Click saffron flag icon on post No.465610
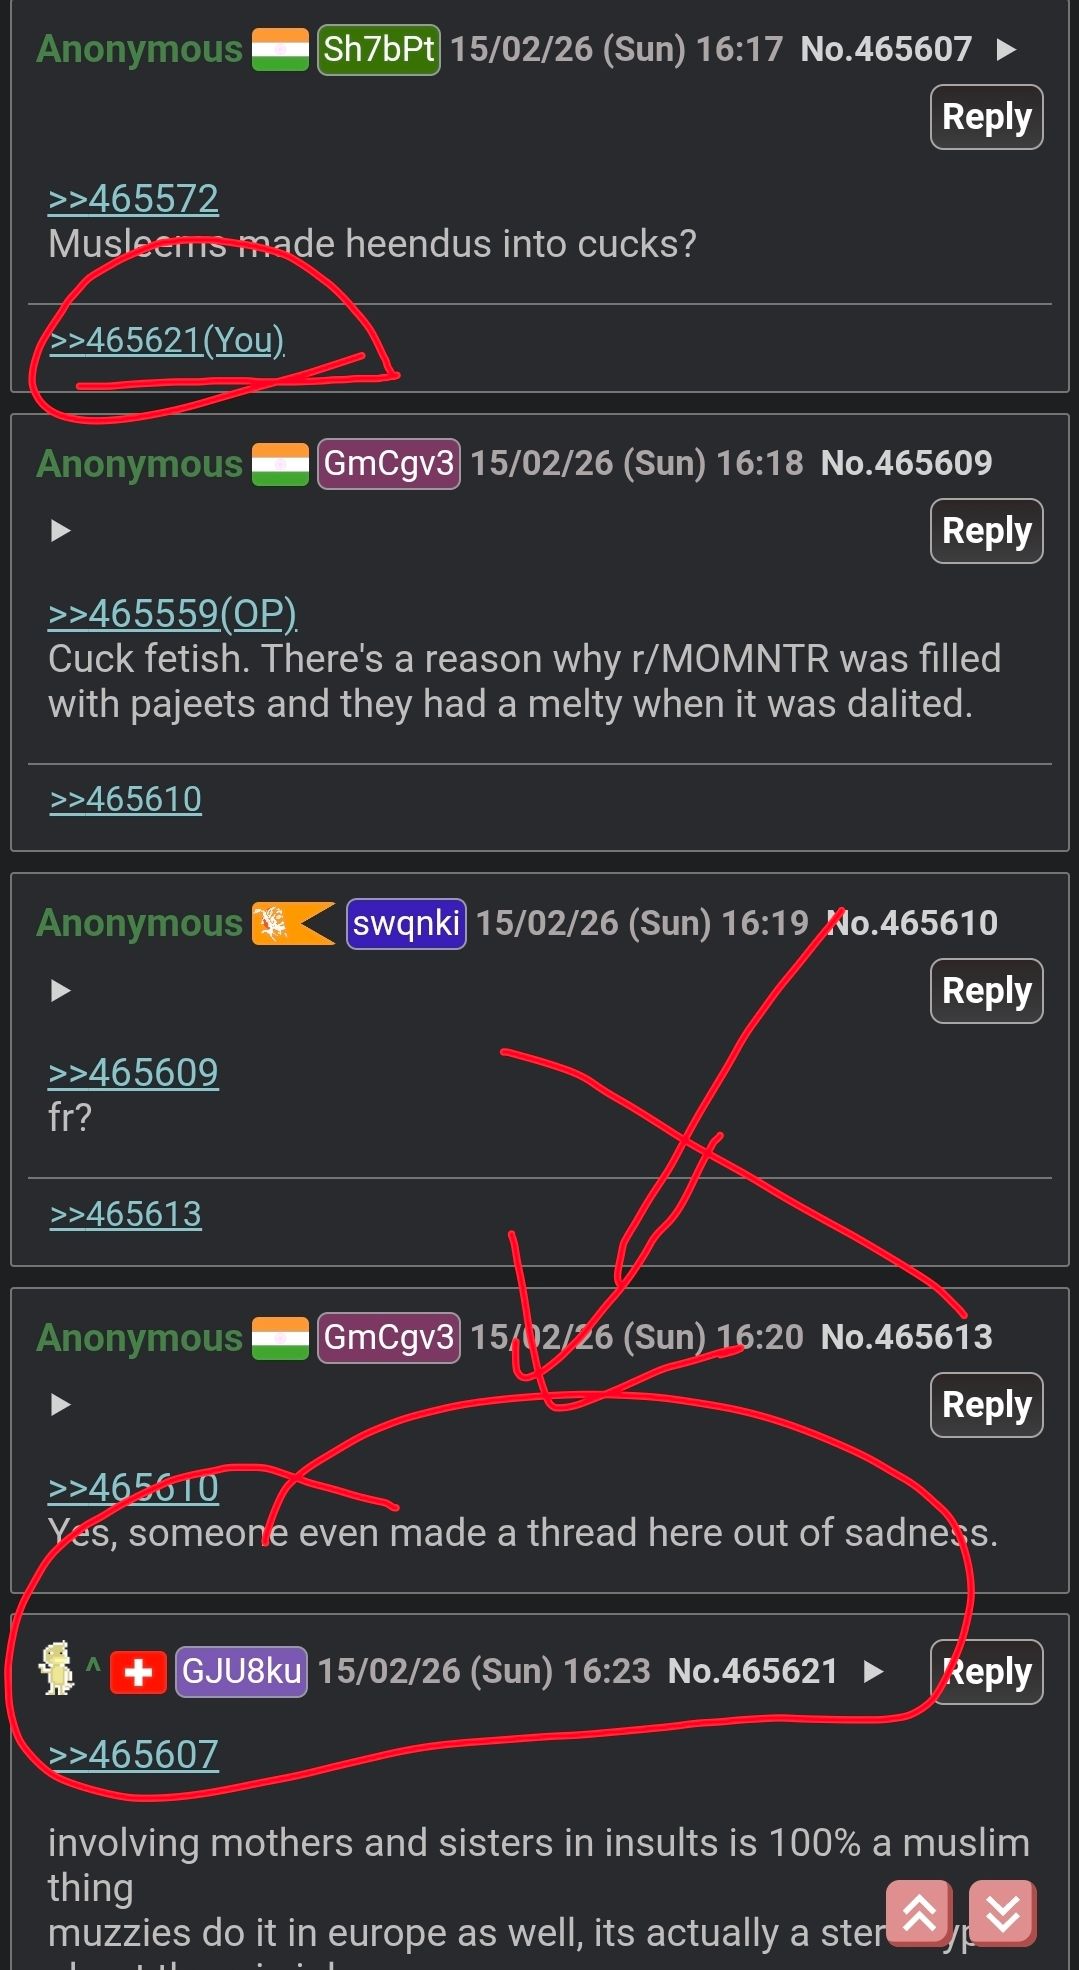1079x1970 pixels. 293,923
